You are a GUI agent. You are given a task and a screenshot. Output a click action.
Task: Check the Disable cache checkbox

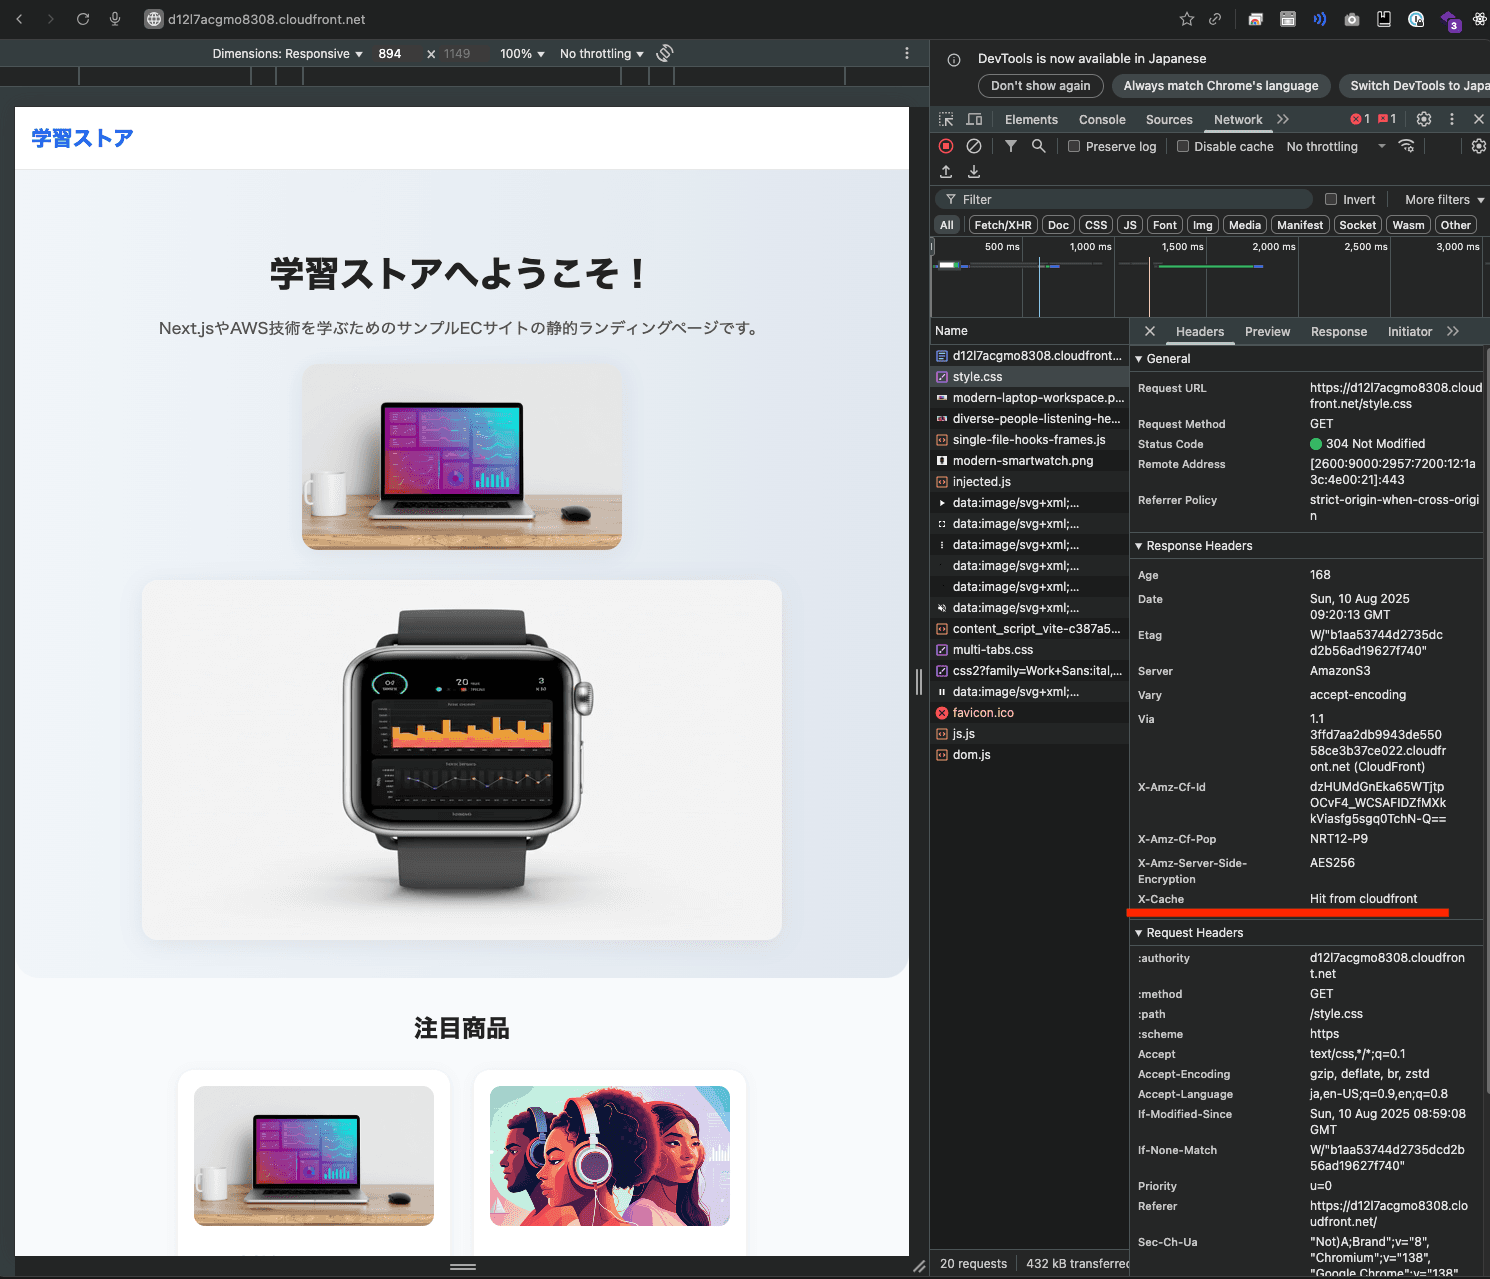pyautogui.click(x=1183, y=146)
